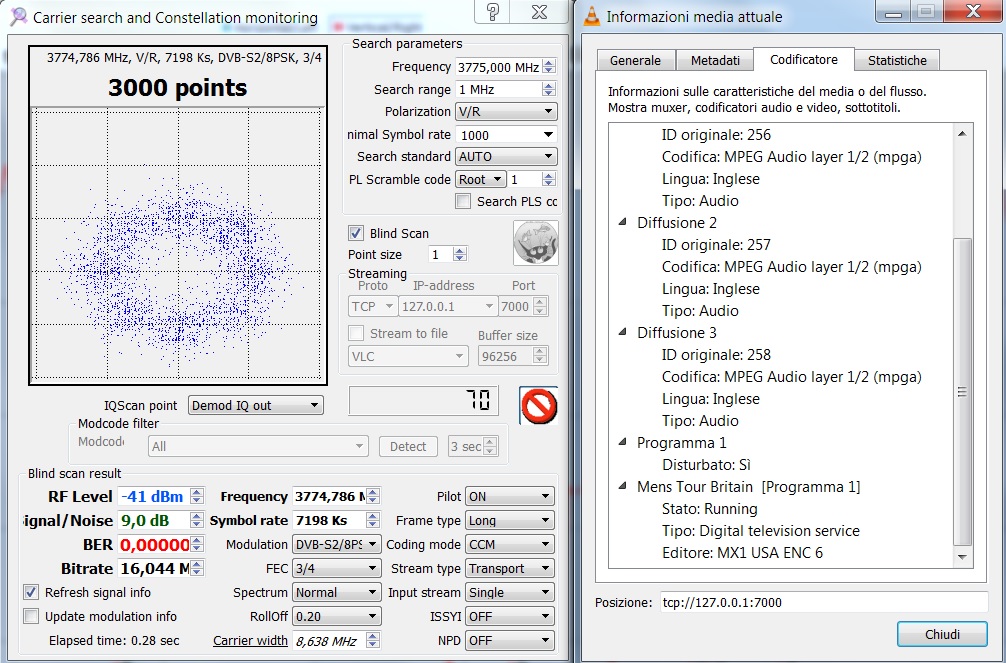Click the search Frequency stepper arrows

coord(549,67)
